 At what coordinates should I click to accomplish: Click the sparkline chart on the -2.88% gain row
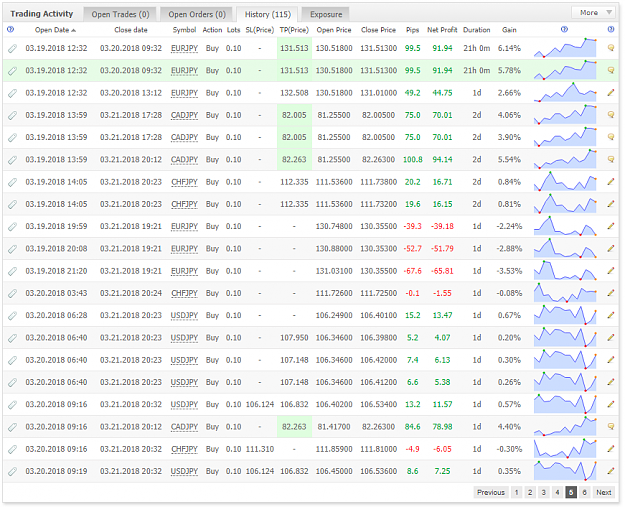[565, 248]
